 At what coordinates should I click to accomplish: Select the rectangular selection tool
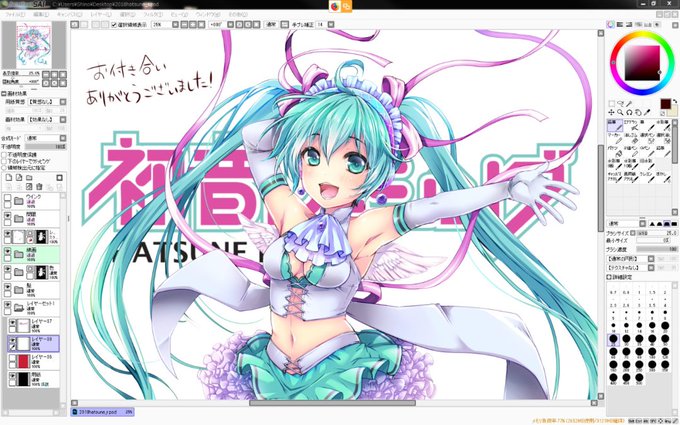612,104
